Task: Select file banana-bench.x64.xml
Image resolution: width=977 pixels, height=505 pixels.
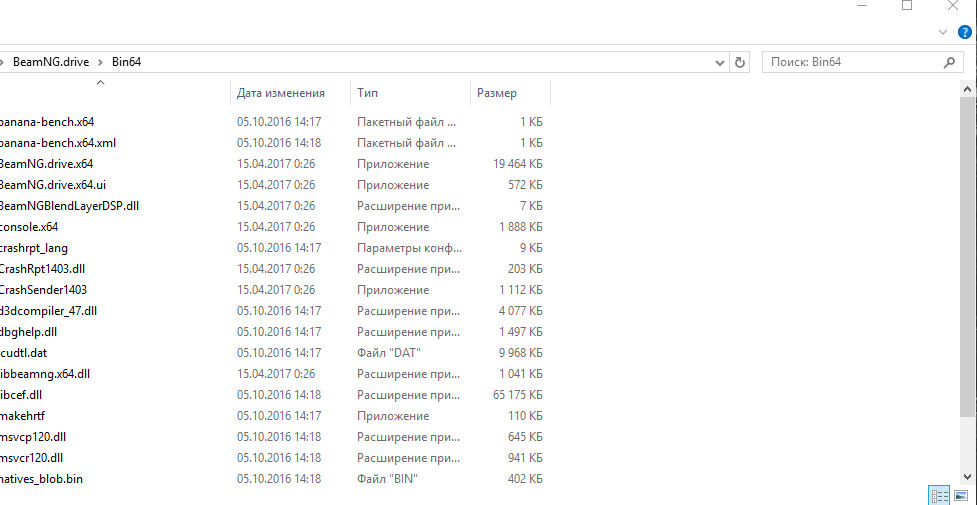Action: click(58, 143)
